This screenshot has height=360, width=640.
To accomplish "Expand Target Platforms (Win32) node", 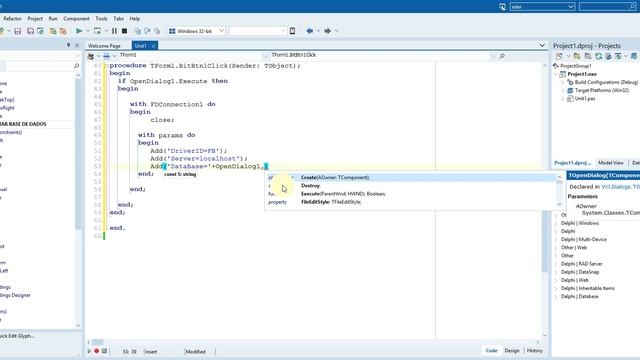I will [562, 90].
